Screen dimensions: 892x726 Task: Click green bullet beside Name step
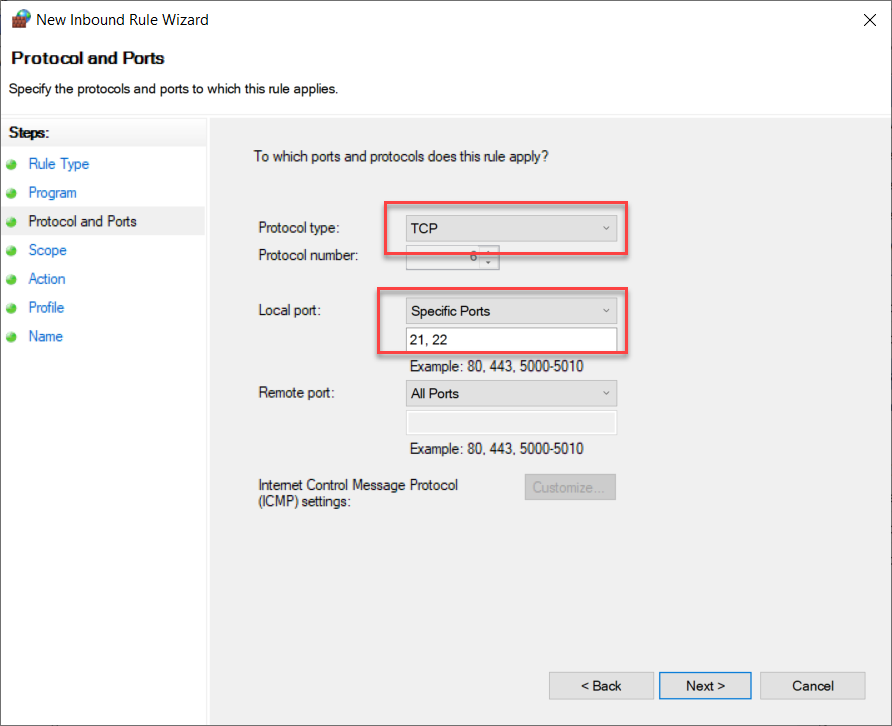point(12,337)
